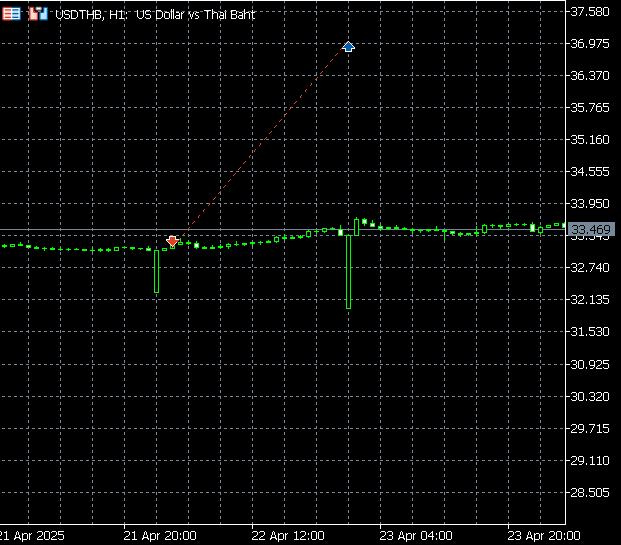621x545 pixels.
Task: Click the 22 Apr 12:00 time label
Action: (288, 535)
